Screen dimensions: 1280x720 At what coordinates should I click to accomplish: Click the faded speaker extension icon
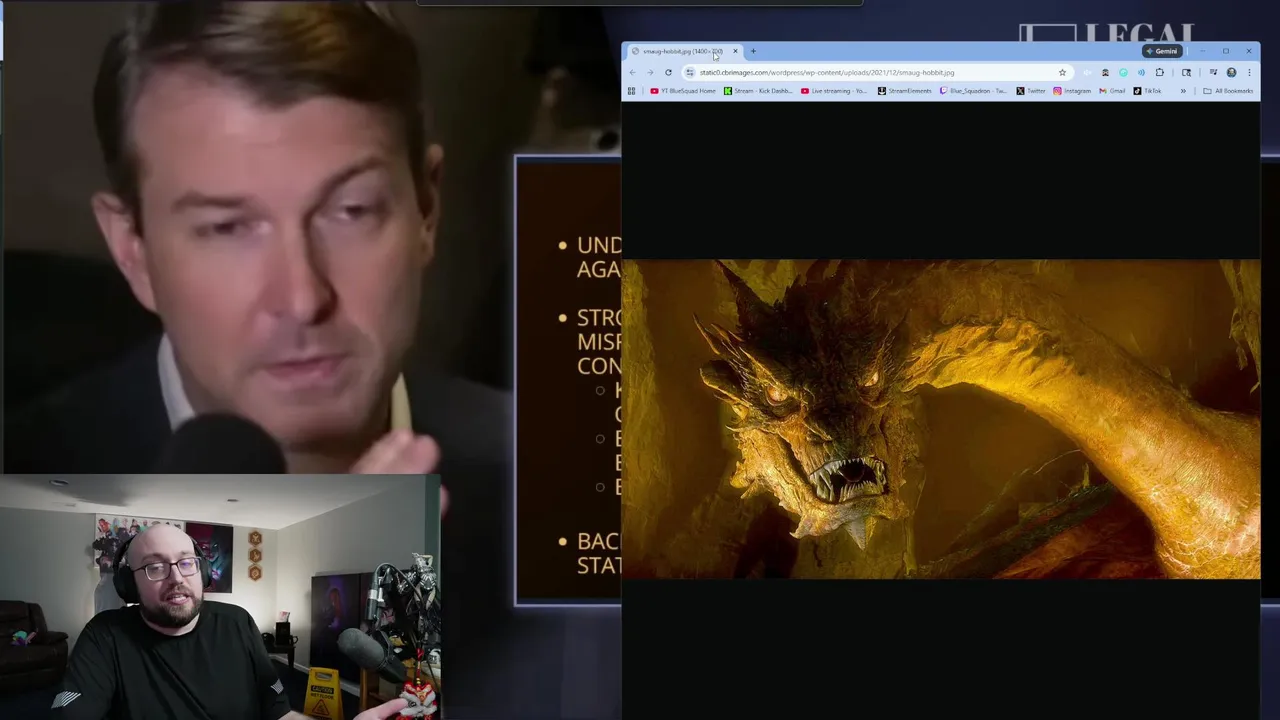click(x=1087, y=72)
